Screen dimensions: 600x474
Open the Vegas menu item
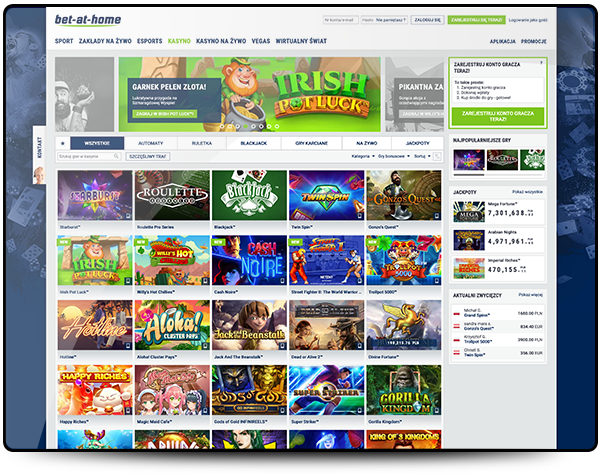click(261, 41)
